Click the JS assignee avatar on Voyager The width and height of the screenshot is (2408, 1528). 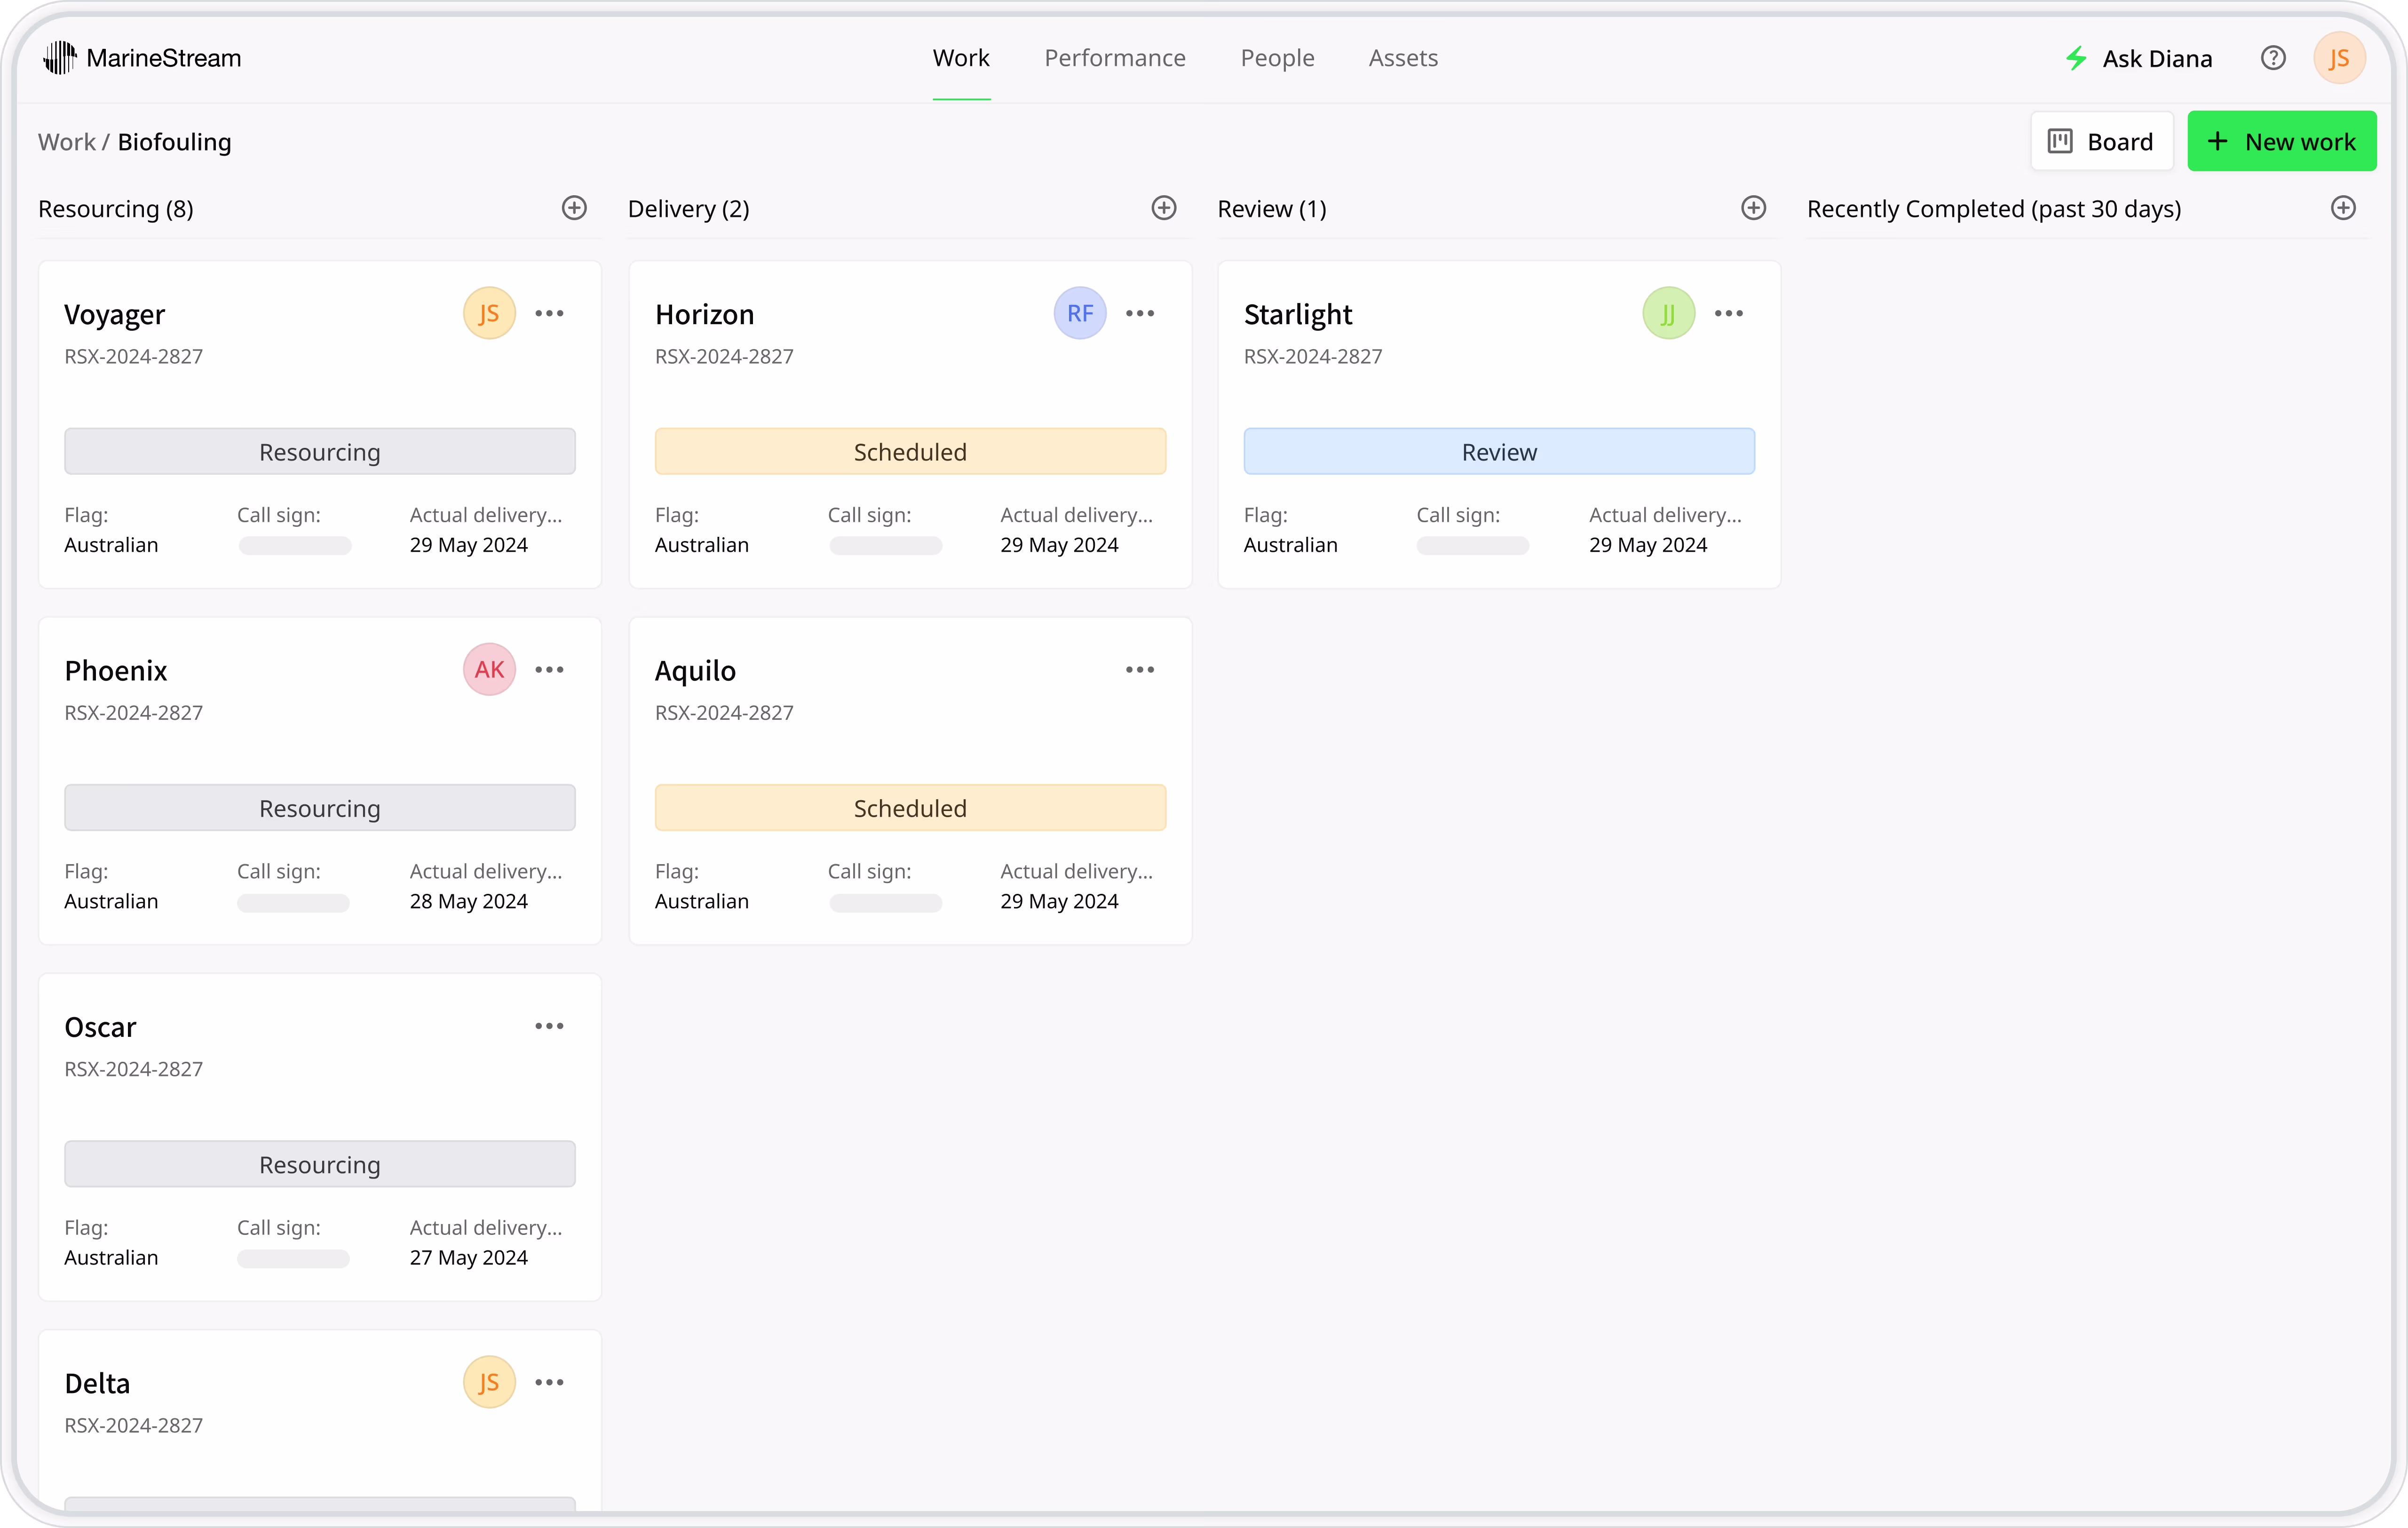(x=489, y=314)
